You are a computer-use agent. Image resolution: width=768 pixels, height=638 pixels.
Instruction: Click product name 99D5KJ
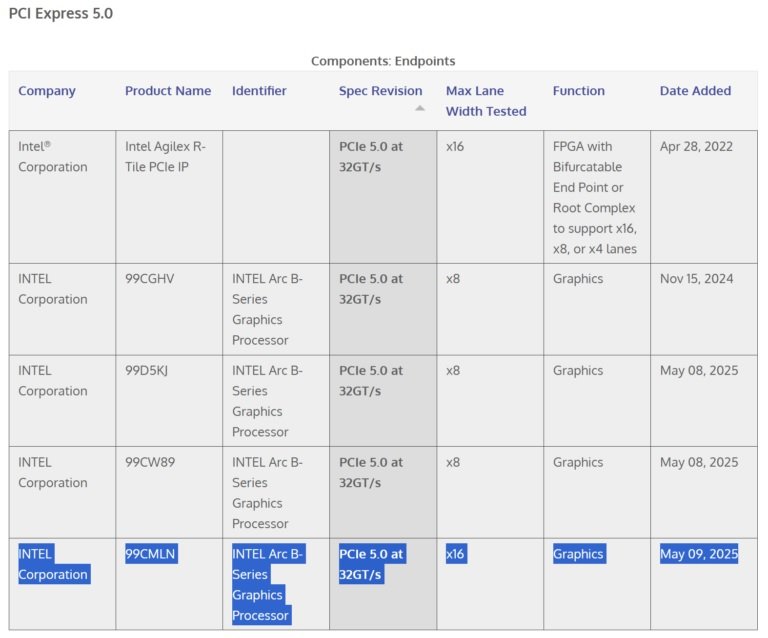[149, 371]
